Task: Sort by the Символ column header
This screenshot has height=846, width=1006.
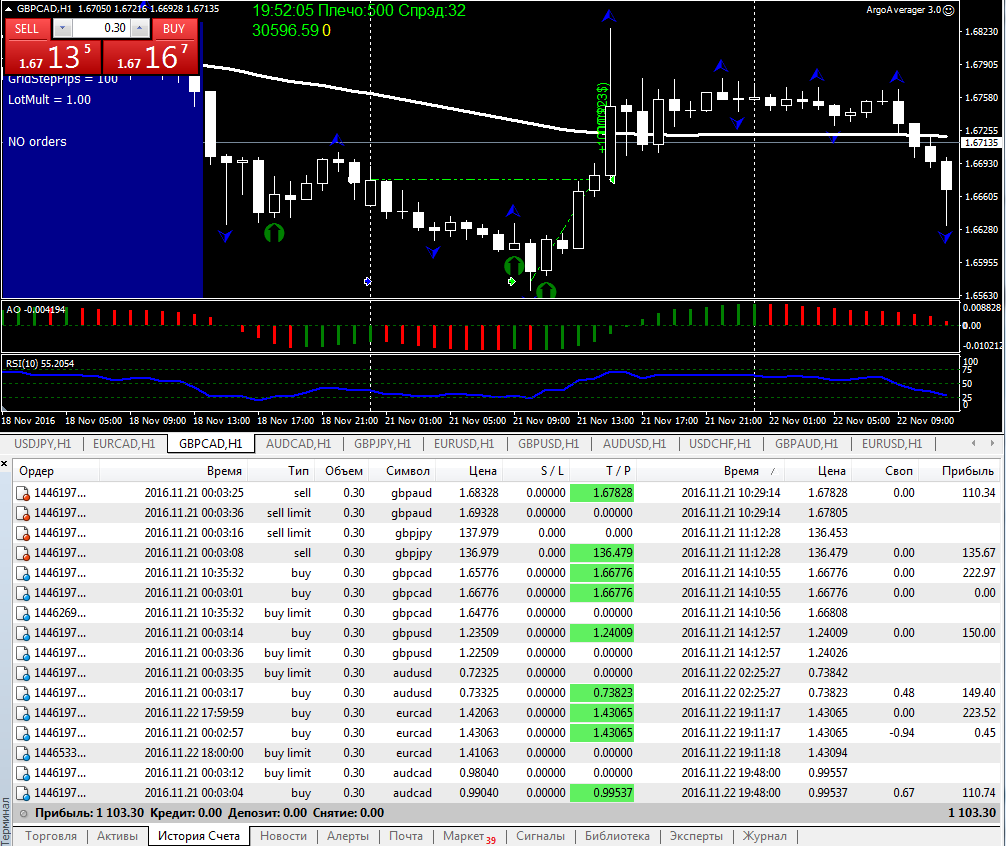Action: click(404, 471)
